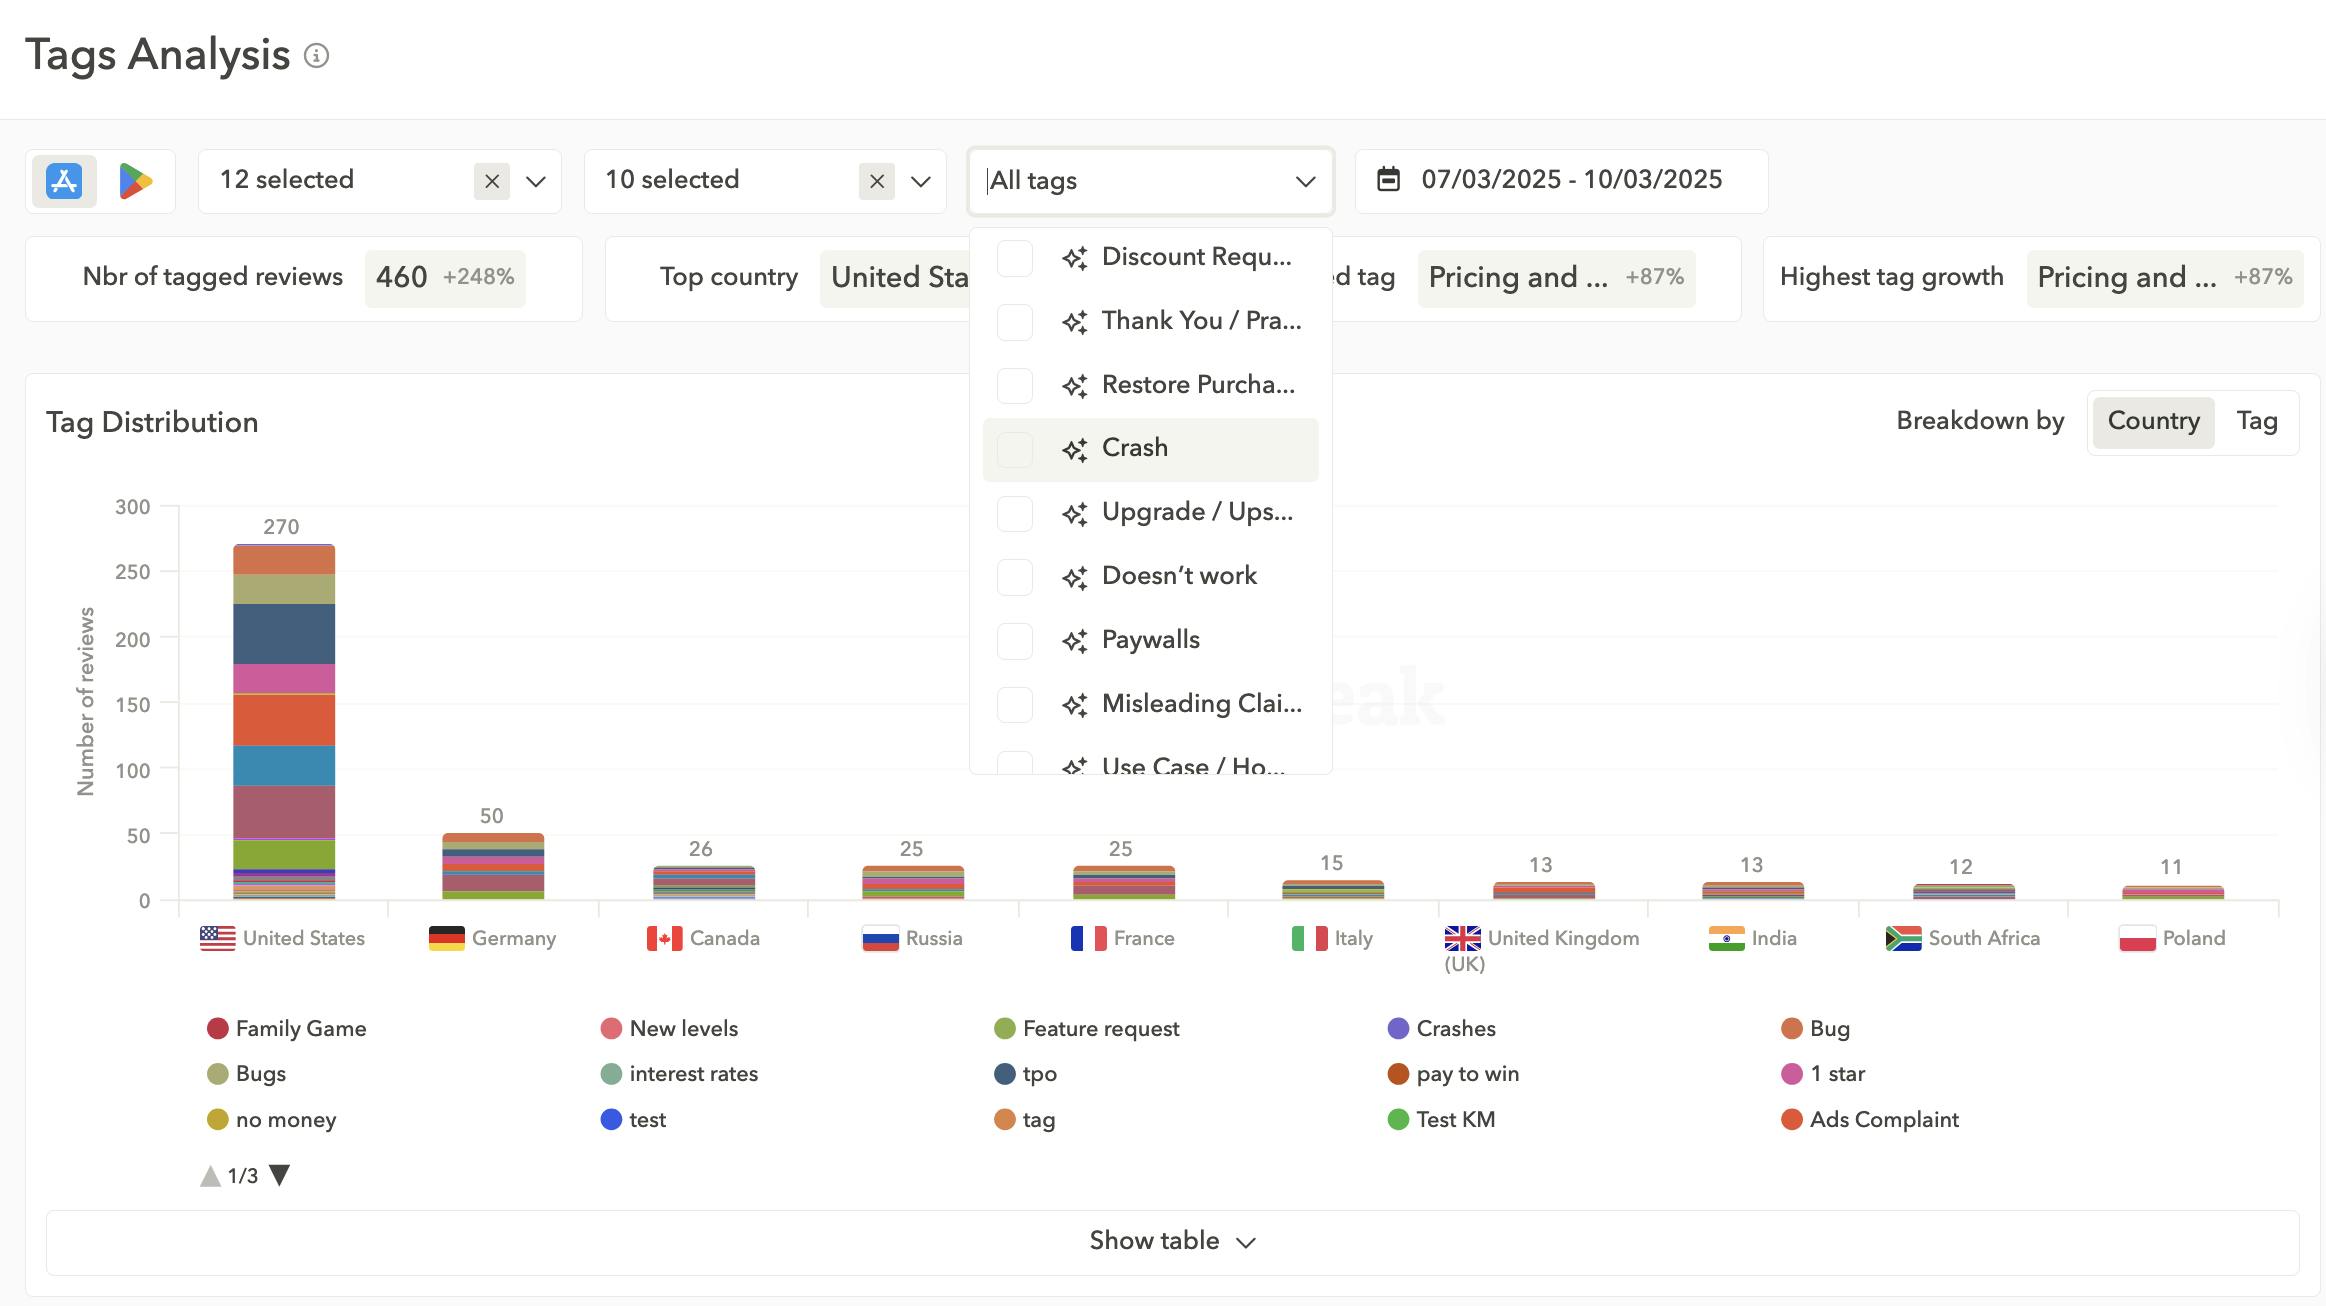Screen dimensions: 2326x1306
Task: Switch breakdown to Tag
Action: [2256, 421]
